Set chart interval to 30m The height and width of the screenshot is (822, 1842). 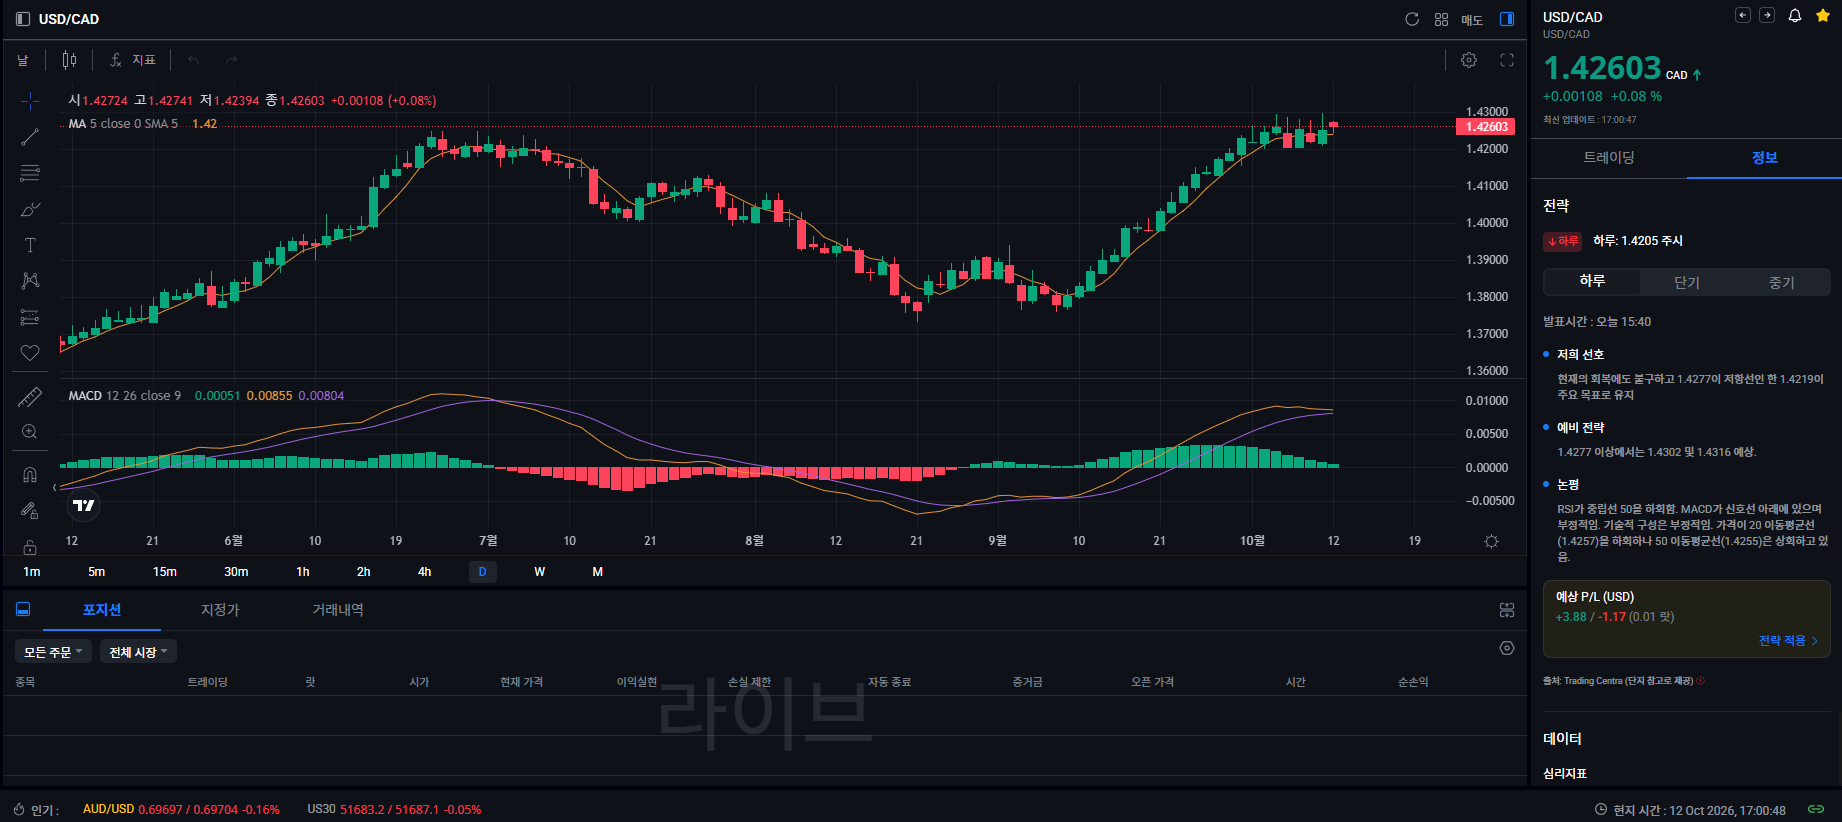tap(236, 572)
